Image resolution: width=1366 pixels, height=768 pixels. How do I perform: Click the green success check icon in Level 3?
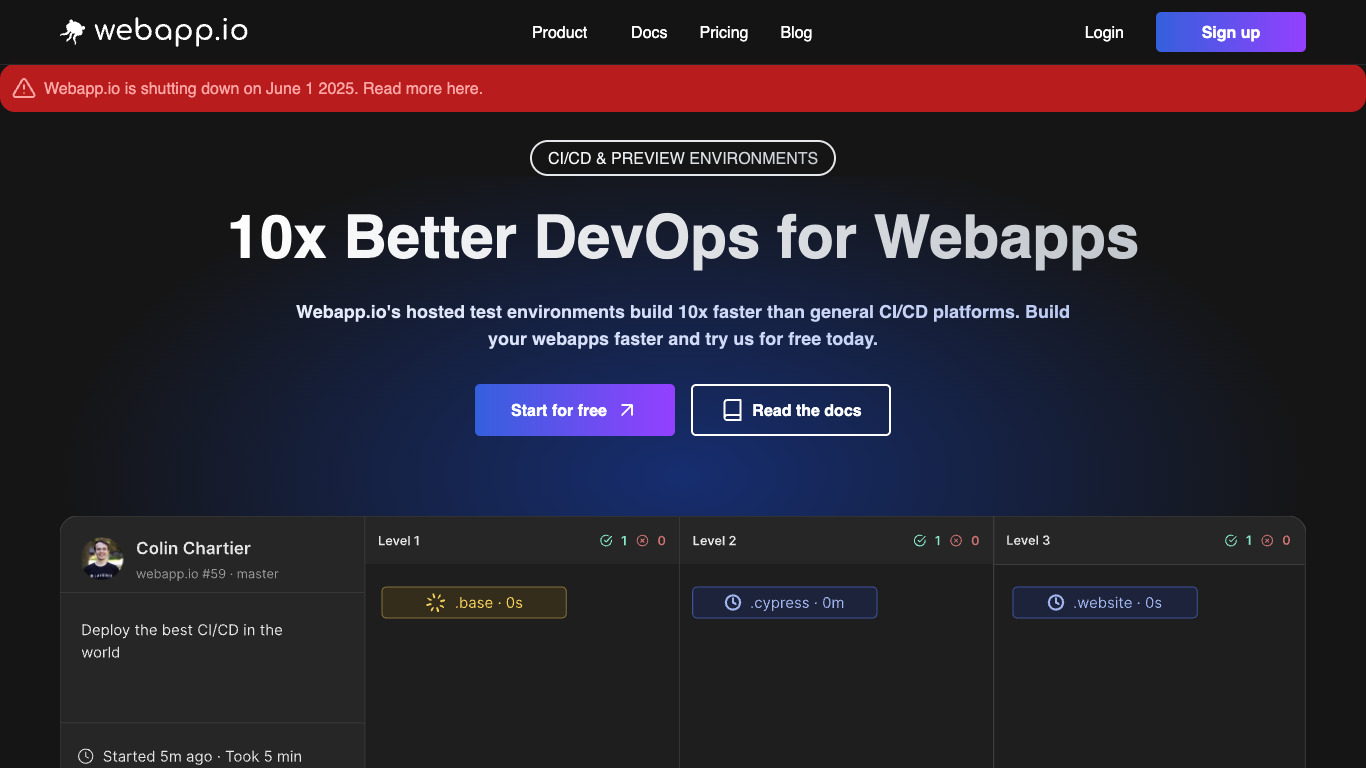[1231, 540]
